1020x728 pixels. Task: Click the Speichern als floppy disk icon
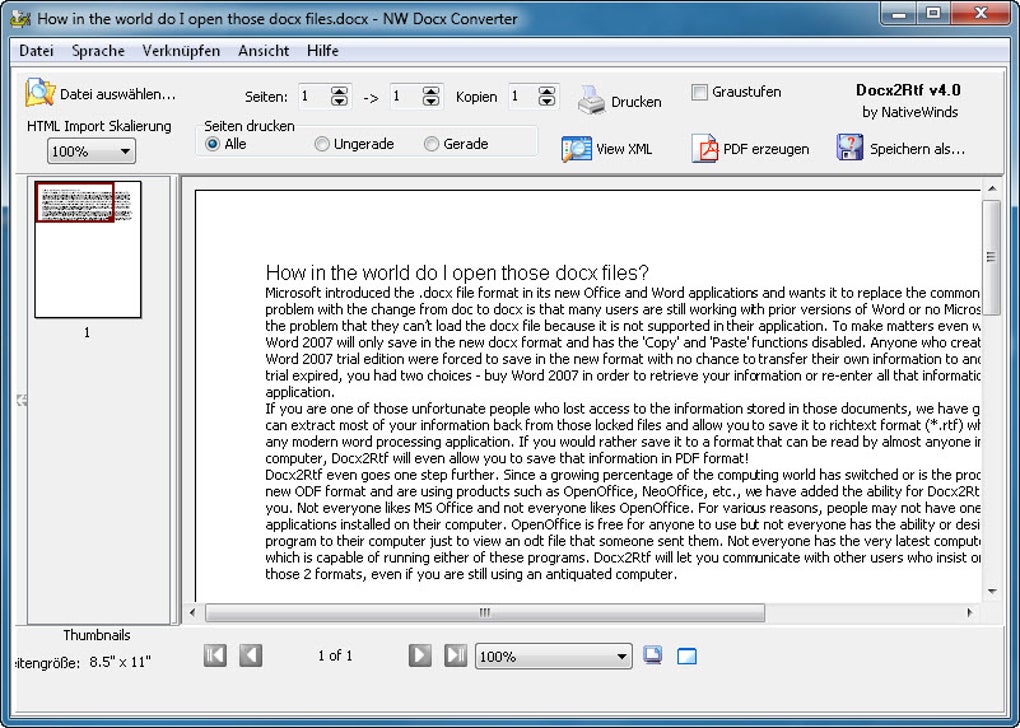pyautogui.click(x=850, y=147)
